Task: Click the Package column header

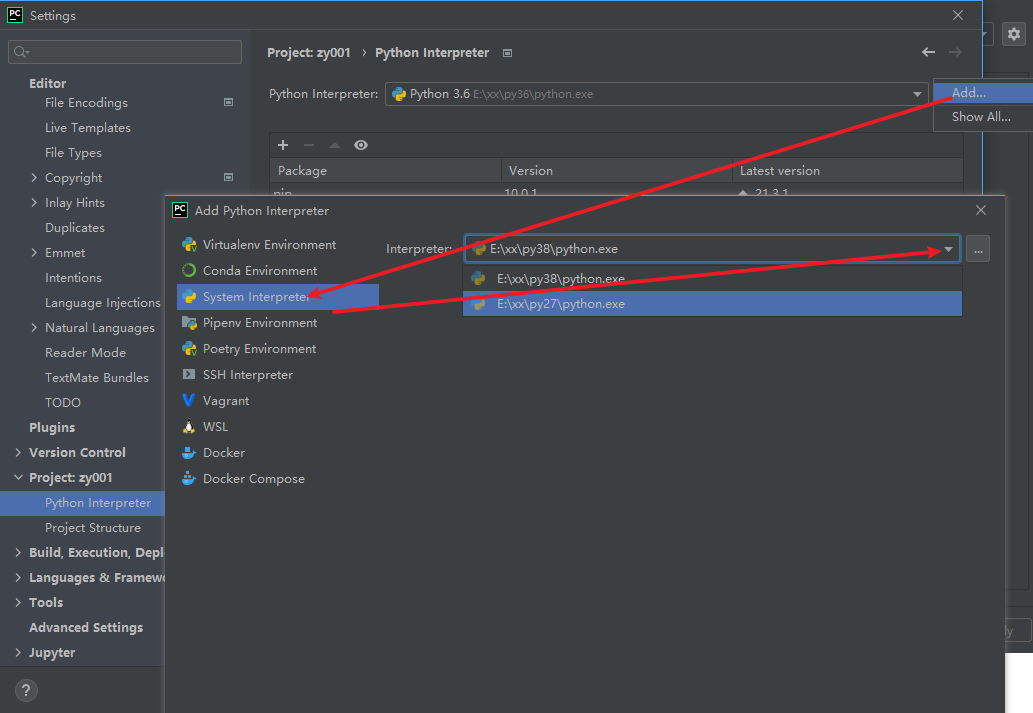Action: tap(386, 171)
